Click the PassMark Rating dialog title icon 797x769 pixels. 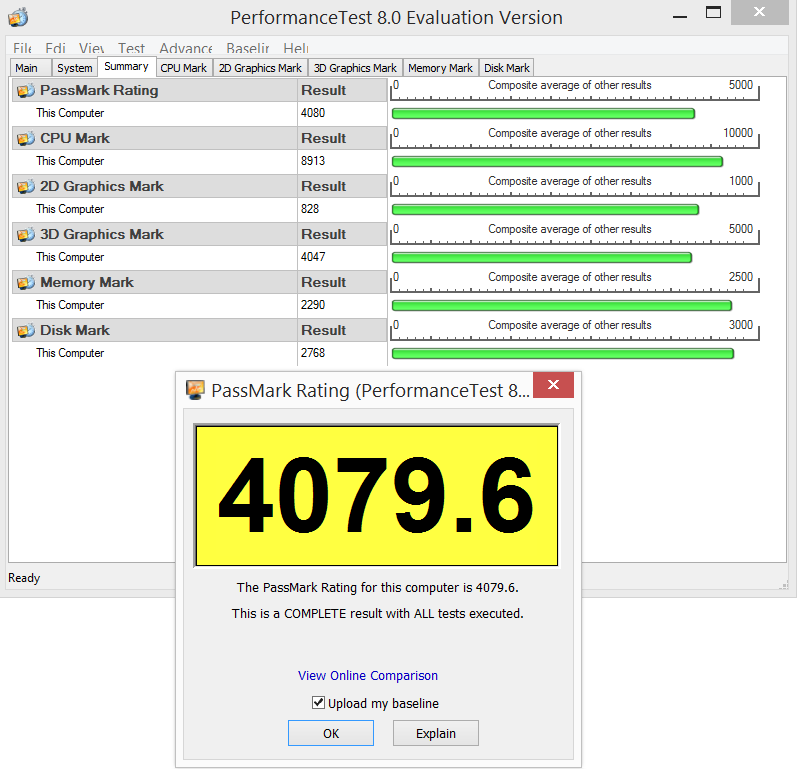pyautogui.click(x=195, y=390)
